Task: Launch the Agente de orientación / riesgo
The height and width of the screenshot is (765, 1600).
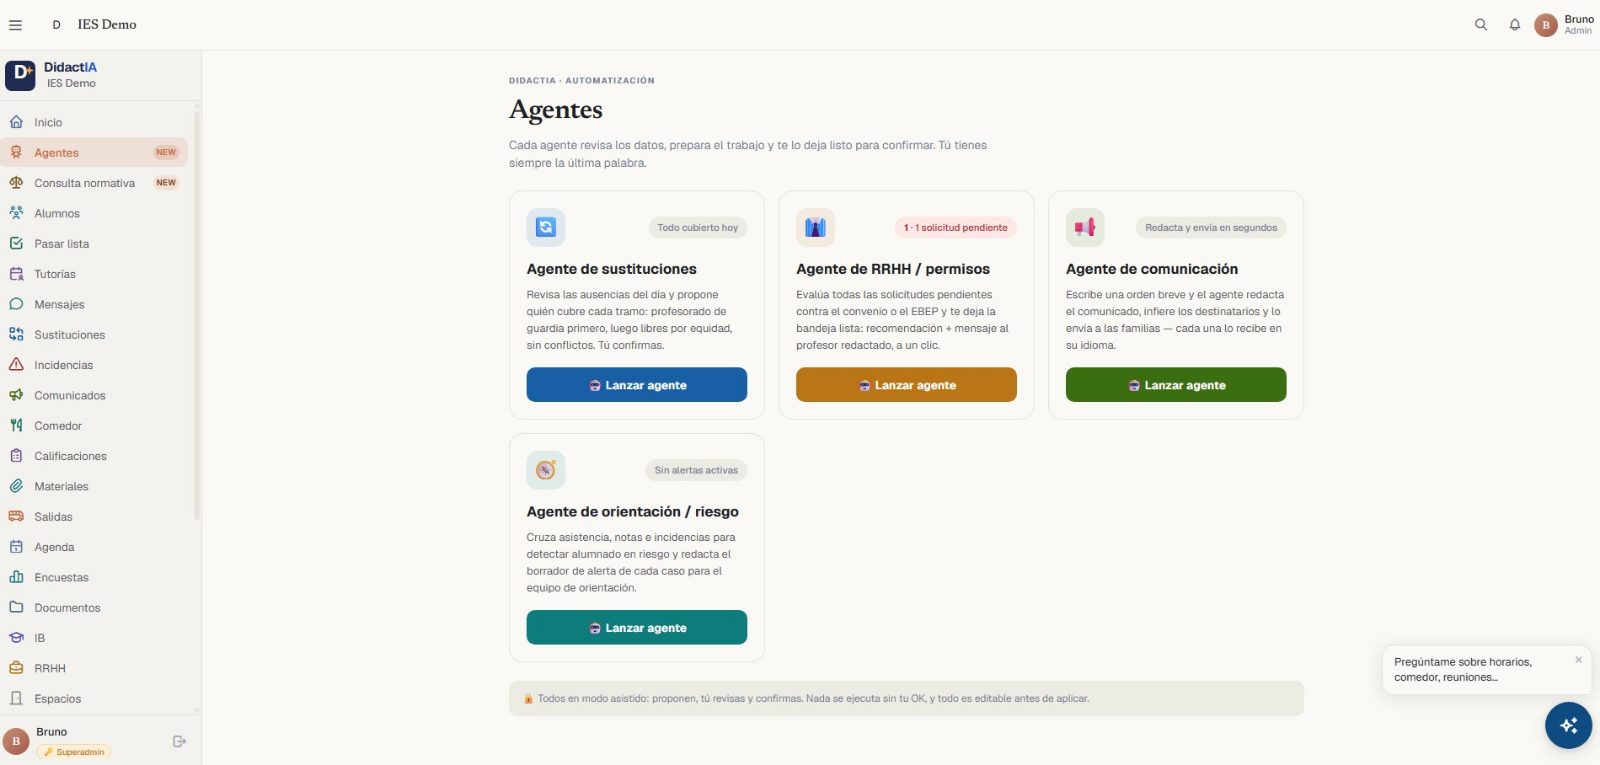Action: click(637, 628)
